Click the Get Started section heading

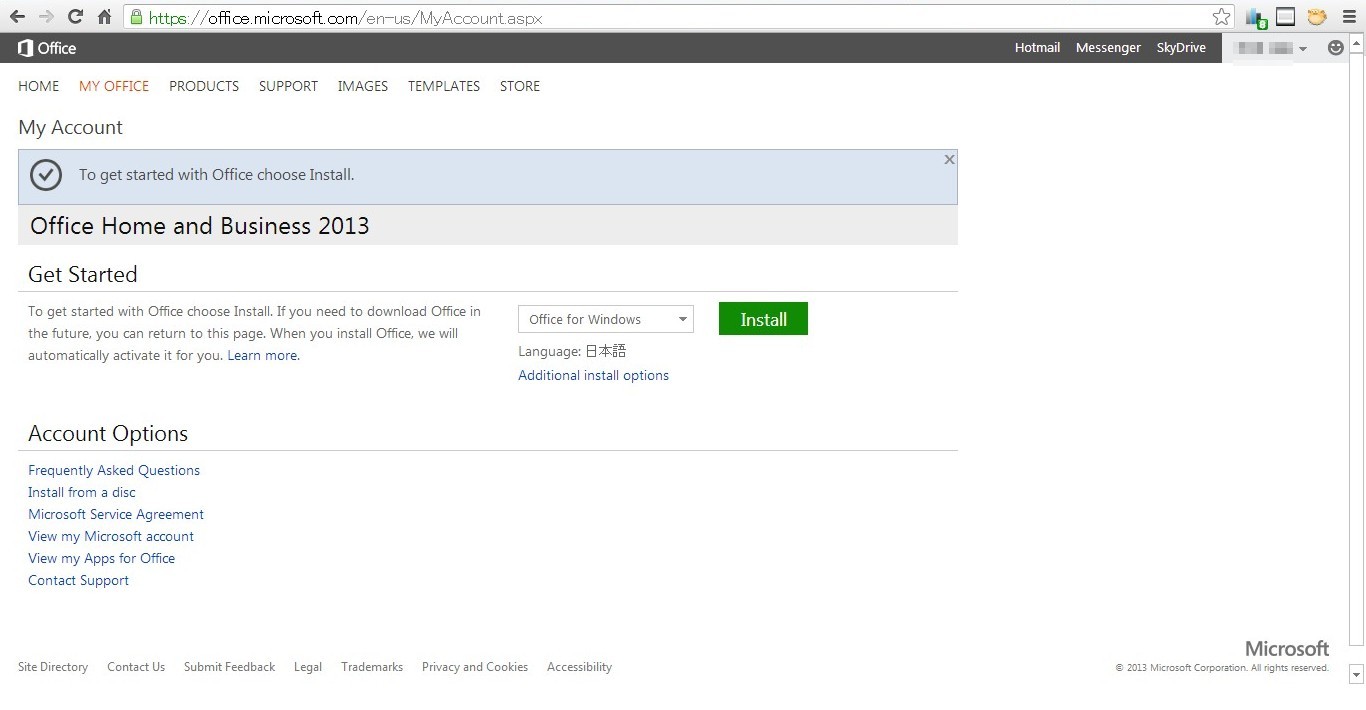[83, 274]
